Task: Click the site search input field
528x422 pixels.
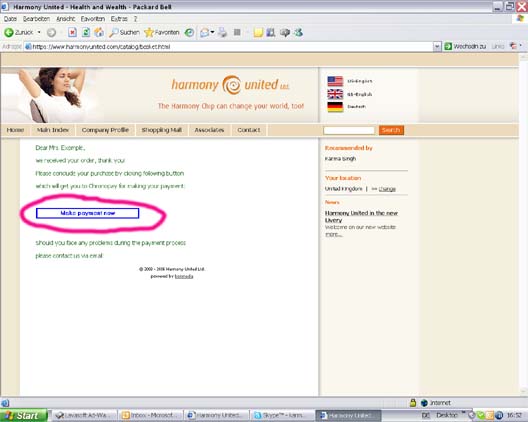Action: coord(349,130)
